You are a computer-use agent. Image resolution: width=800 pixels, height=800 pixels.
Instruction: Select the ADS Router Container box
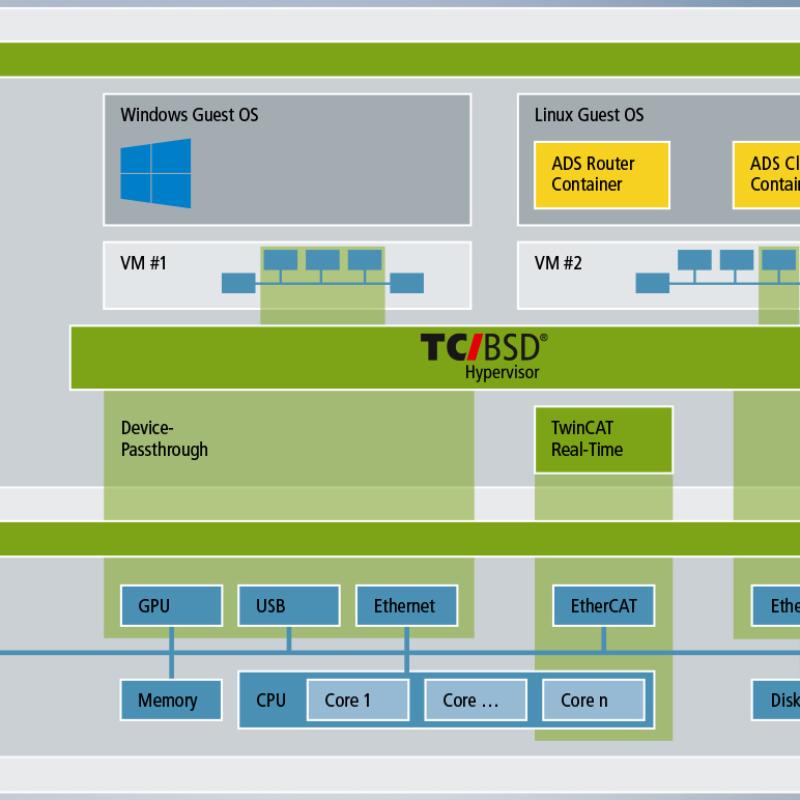pyautogui.click(x=602, y=175)
